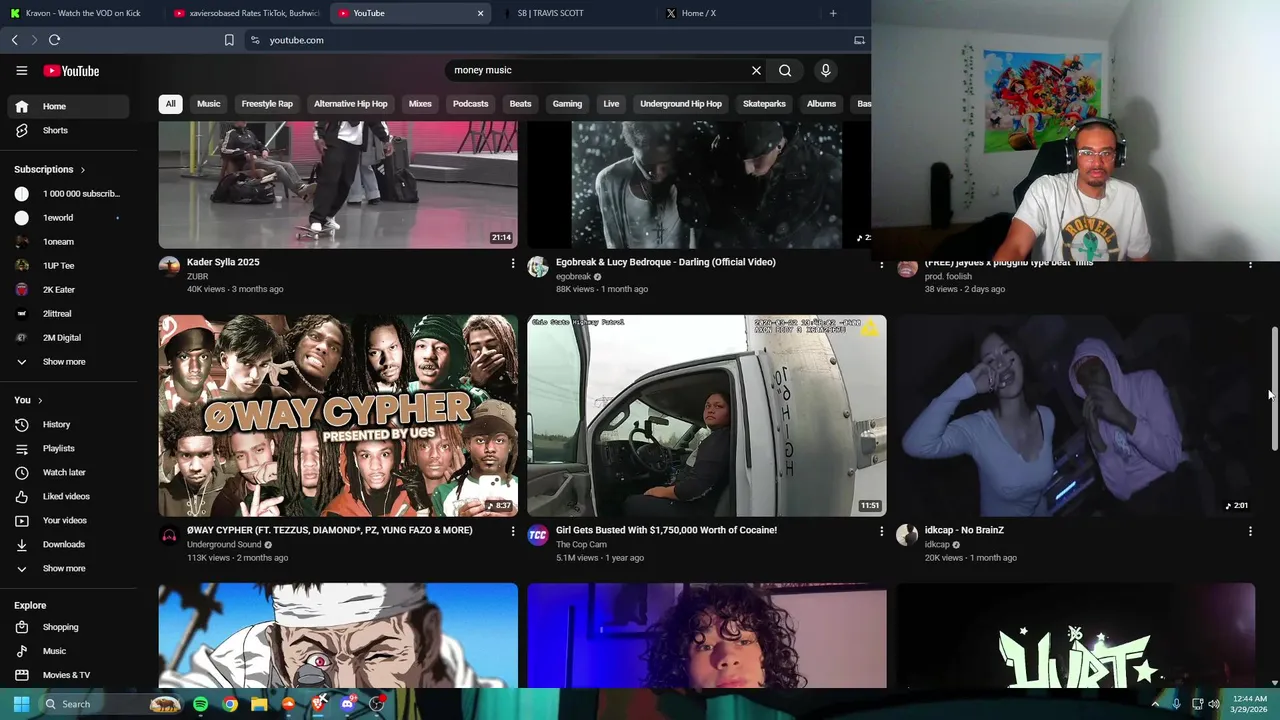Open Shopping under Explore
The width and height of the screenshot is (1280, 720).
(68, 627)
